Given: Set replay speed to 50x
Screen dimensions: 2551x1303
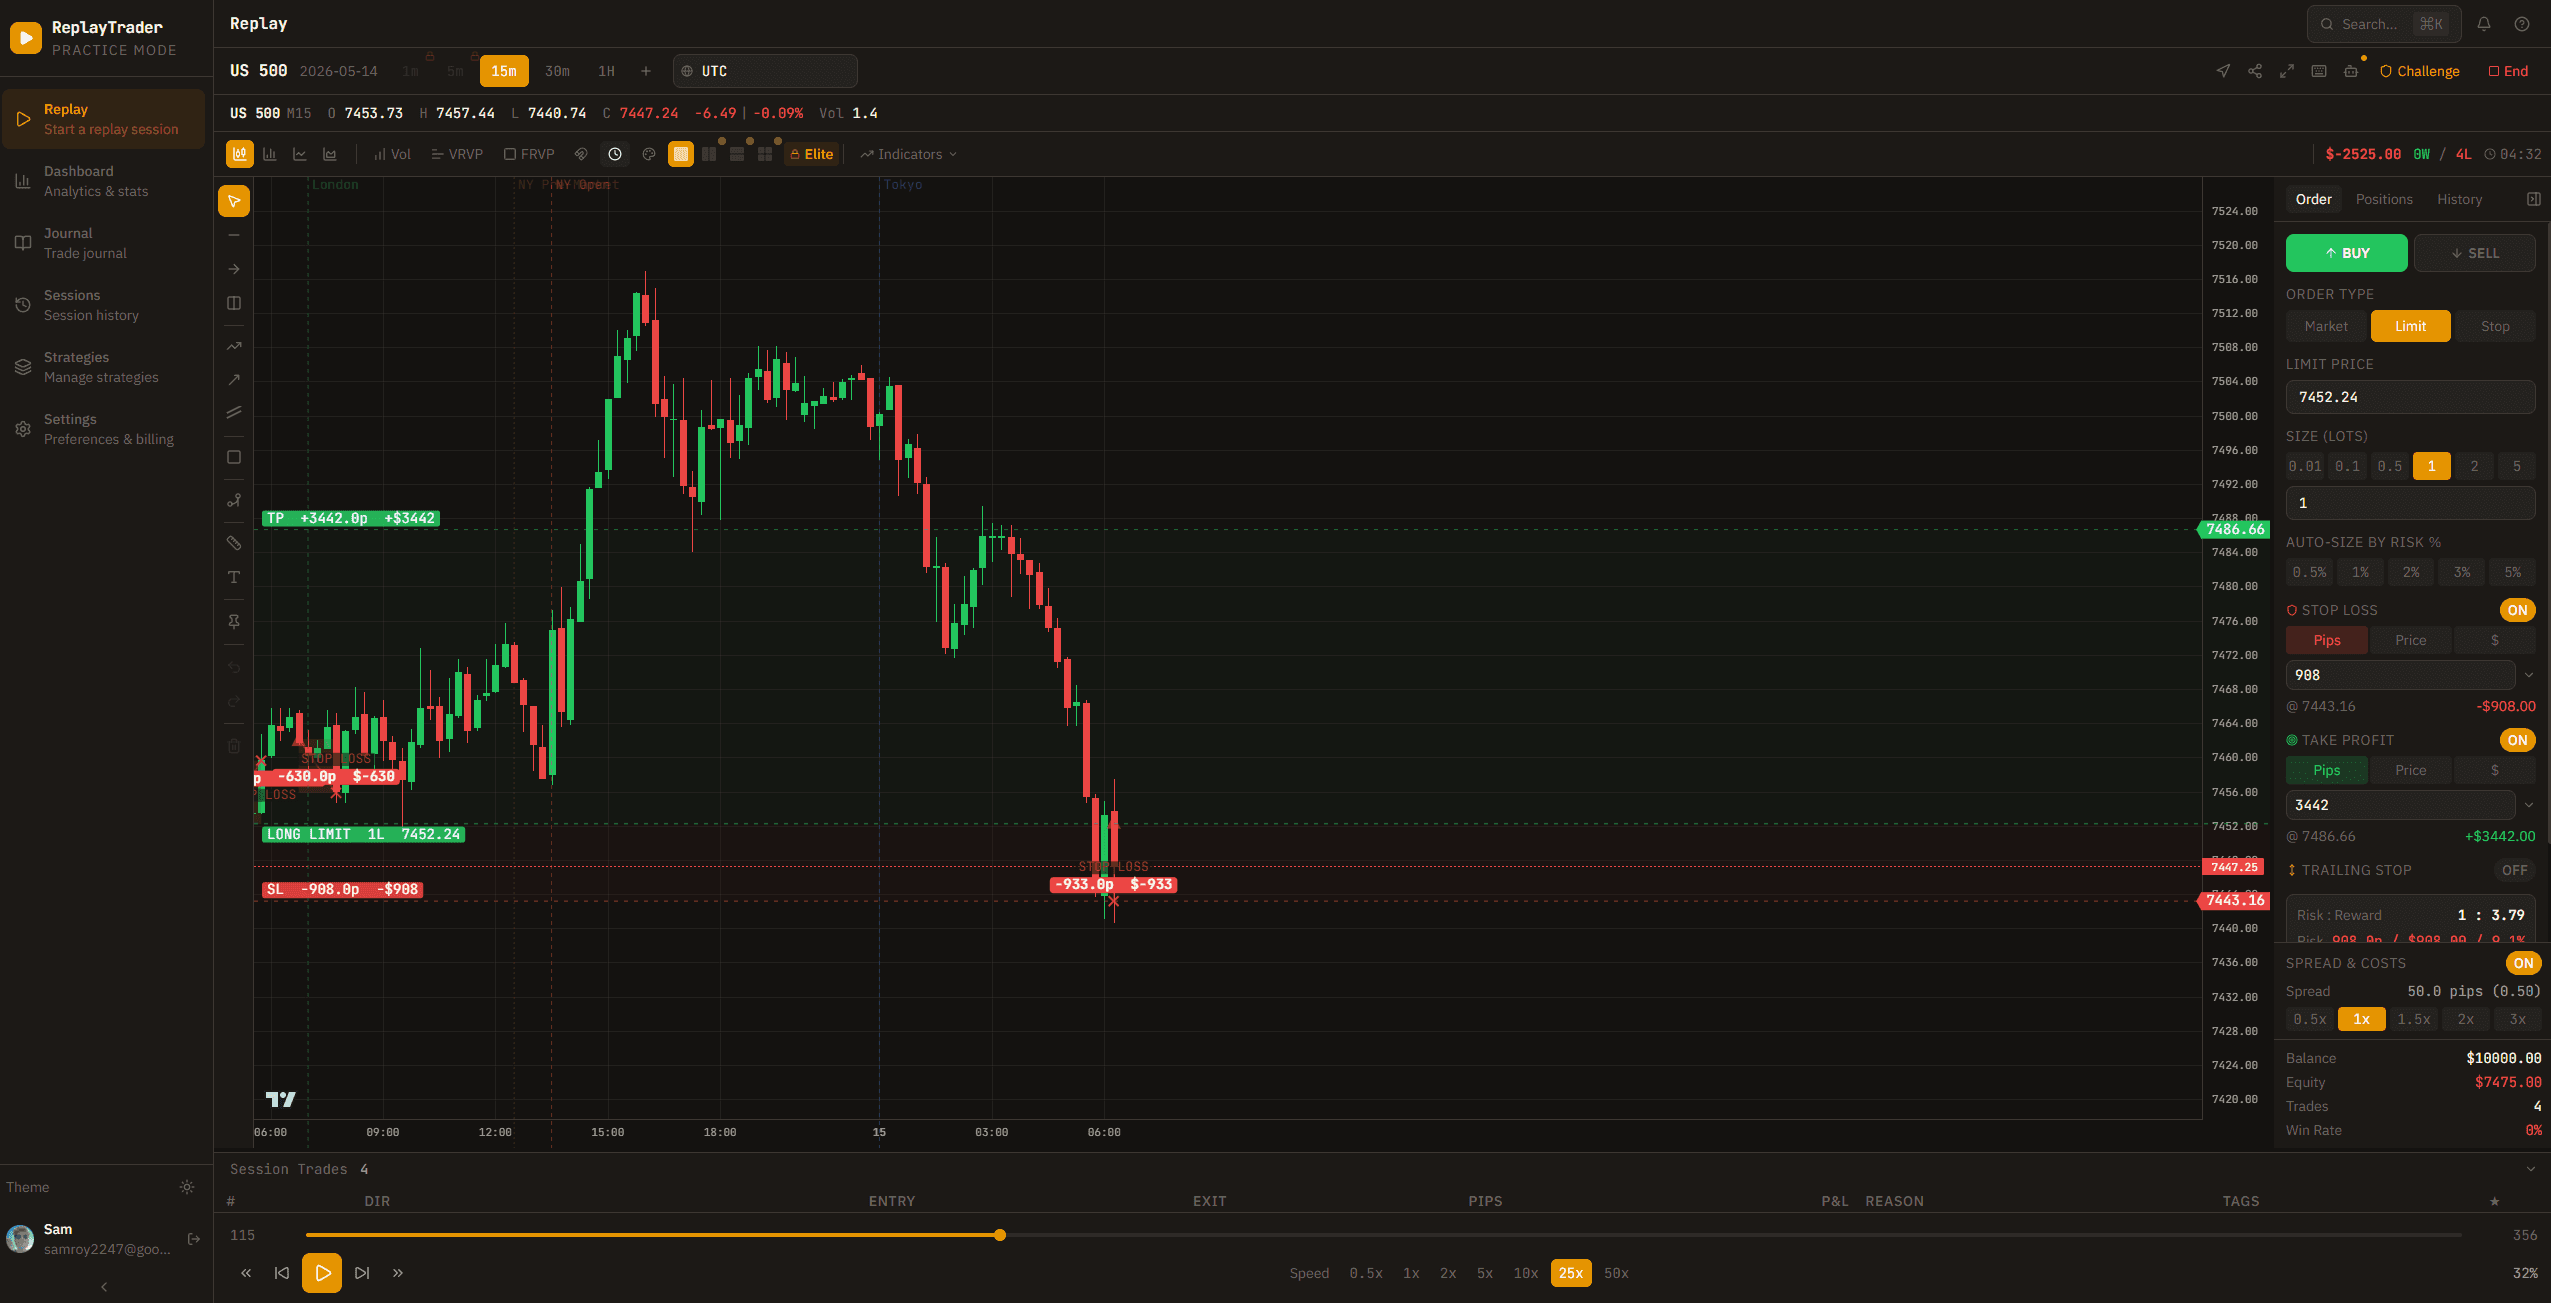Looking at the screenshot, I should pos(1616,1273).
